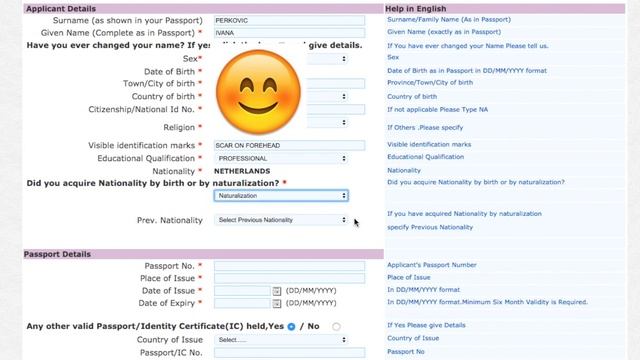Click the 'Educational Qualification' field label
Image resolution: width=640 pixels, height=360 pixels.
[146, 158]
